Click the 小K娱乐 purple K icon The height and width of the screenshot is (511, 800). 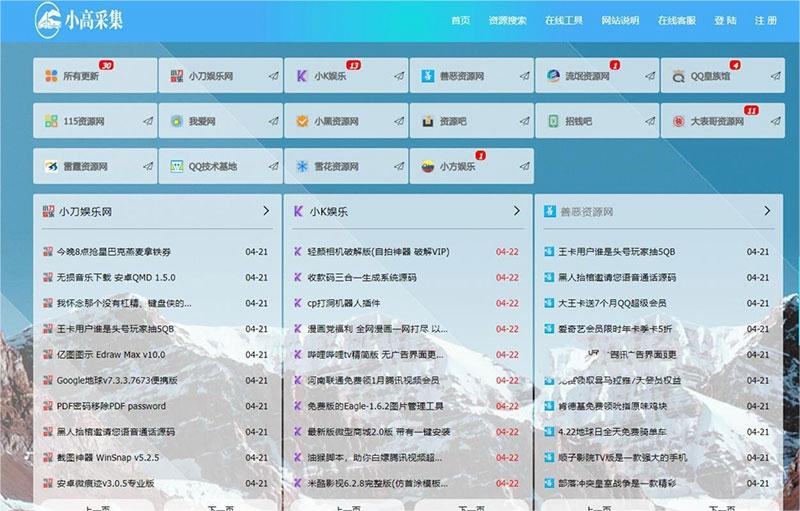point(301,76)
